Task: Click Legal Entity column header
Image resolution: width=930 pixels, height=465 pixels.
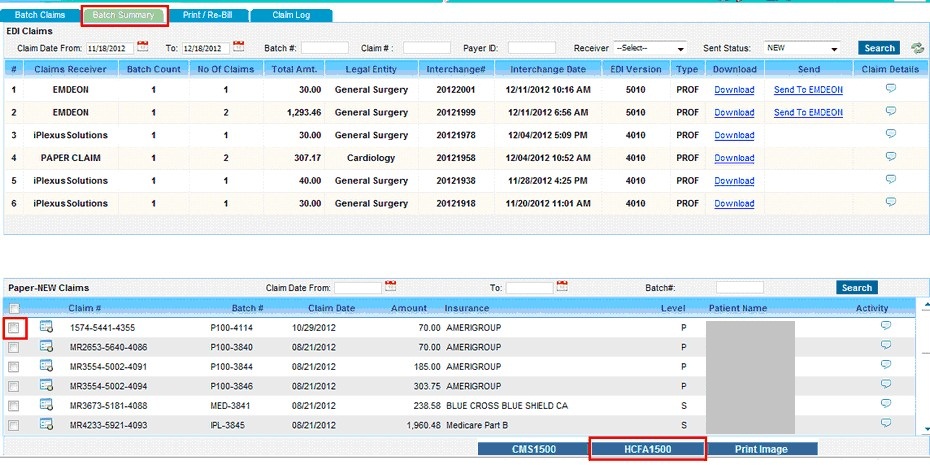Action: click(371, 69)
